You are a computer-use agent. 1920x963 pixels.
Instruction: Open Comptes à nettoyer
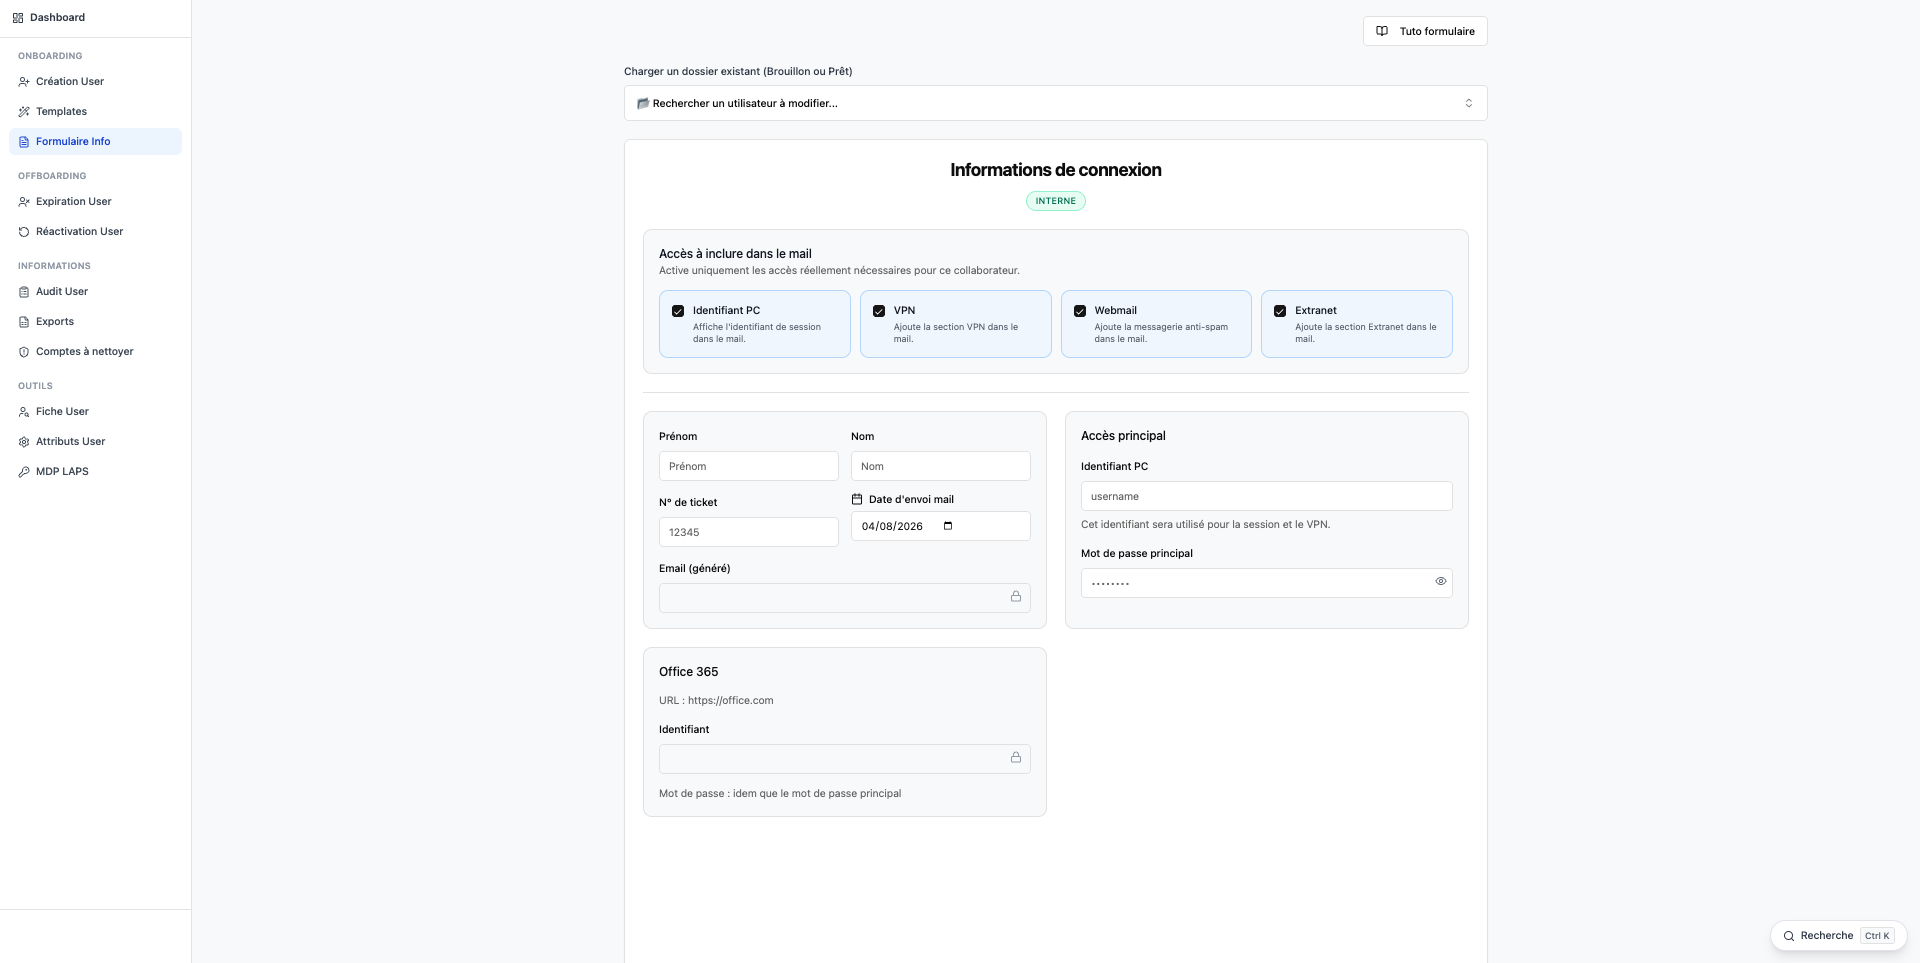(x=95, y=352)
